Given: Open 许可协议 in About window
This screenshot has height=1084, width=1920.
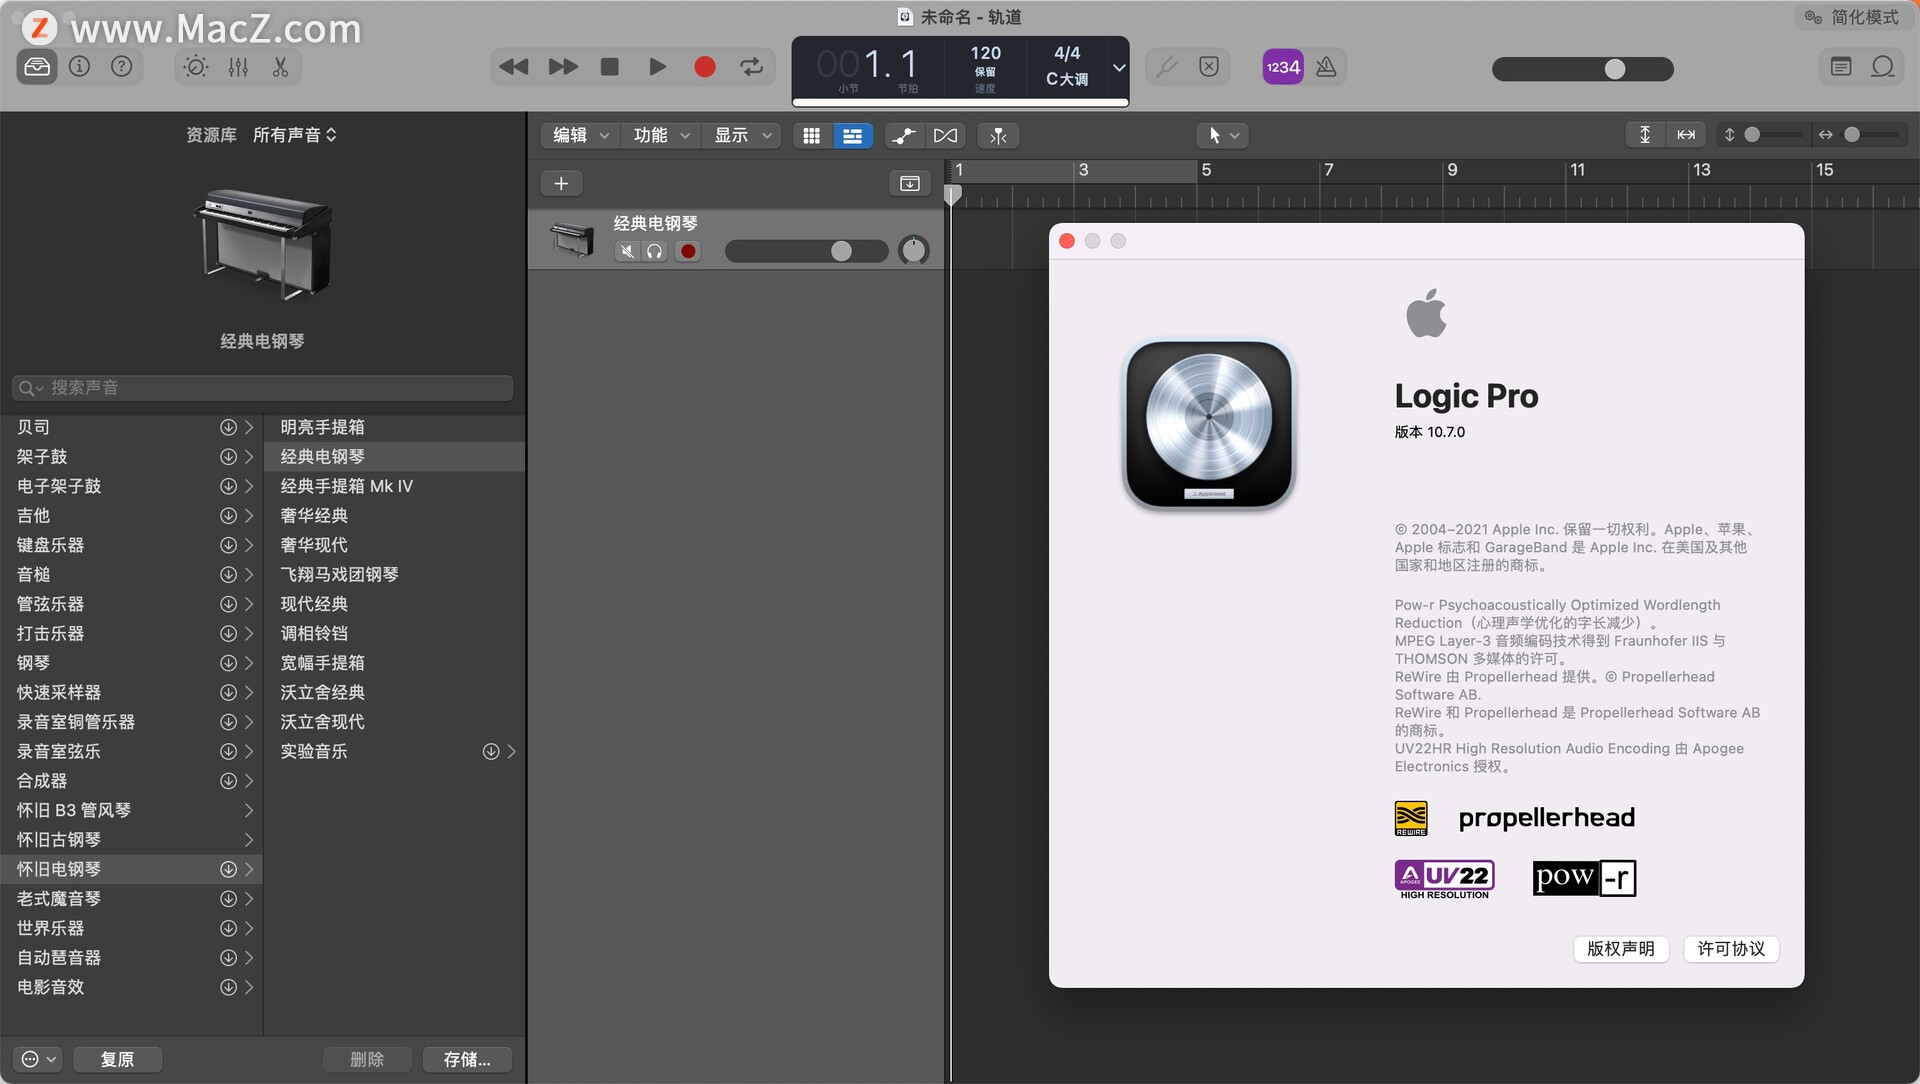Looking at the screenshot, I should point(1732,948).
